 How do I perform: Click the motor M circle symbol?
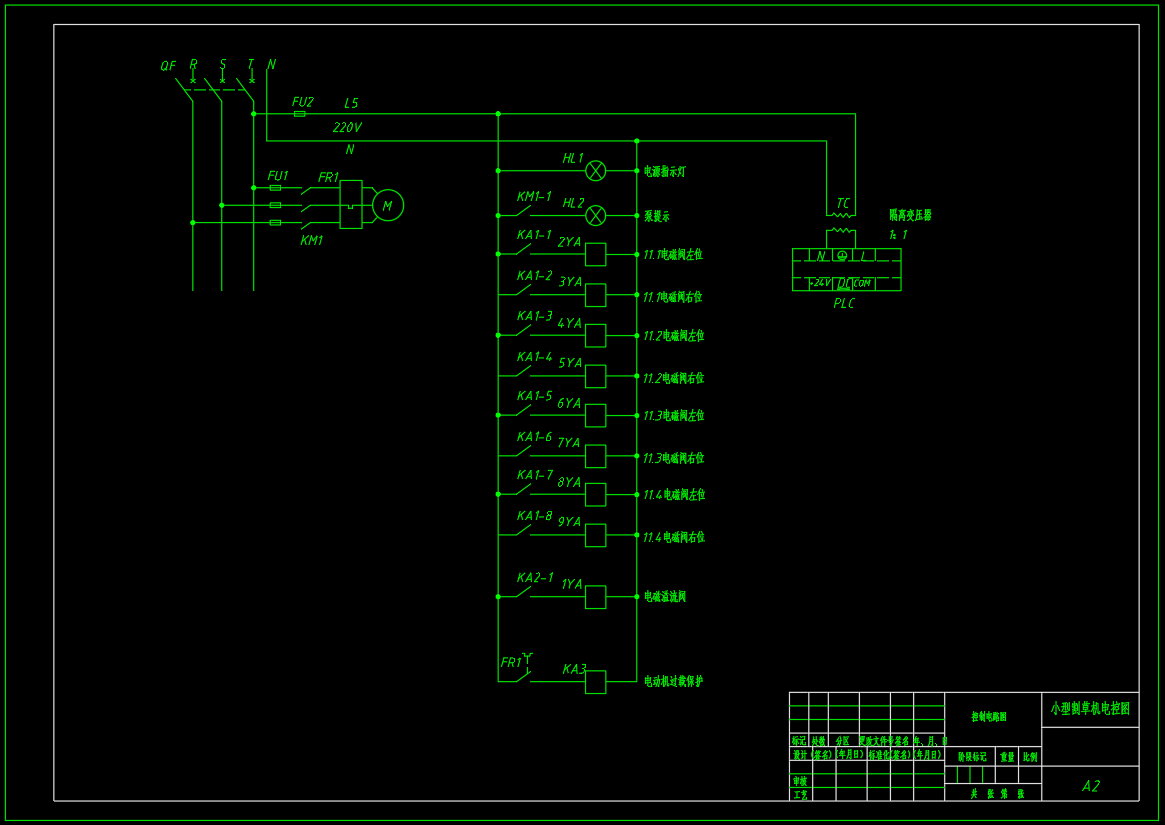[x=387, y=206]
